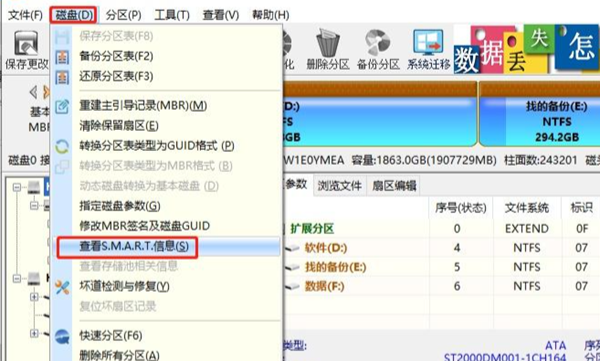Collapse the second disk tree node
Screen dimensions: 600x361
pos(16,278)
